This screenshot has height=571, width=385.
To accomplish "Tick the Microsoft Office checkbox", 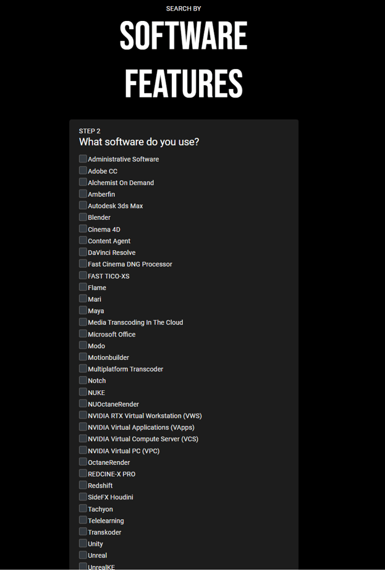I will pos(83,334).
